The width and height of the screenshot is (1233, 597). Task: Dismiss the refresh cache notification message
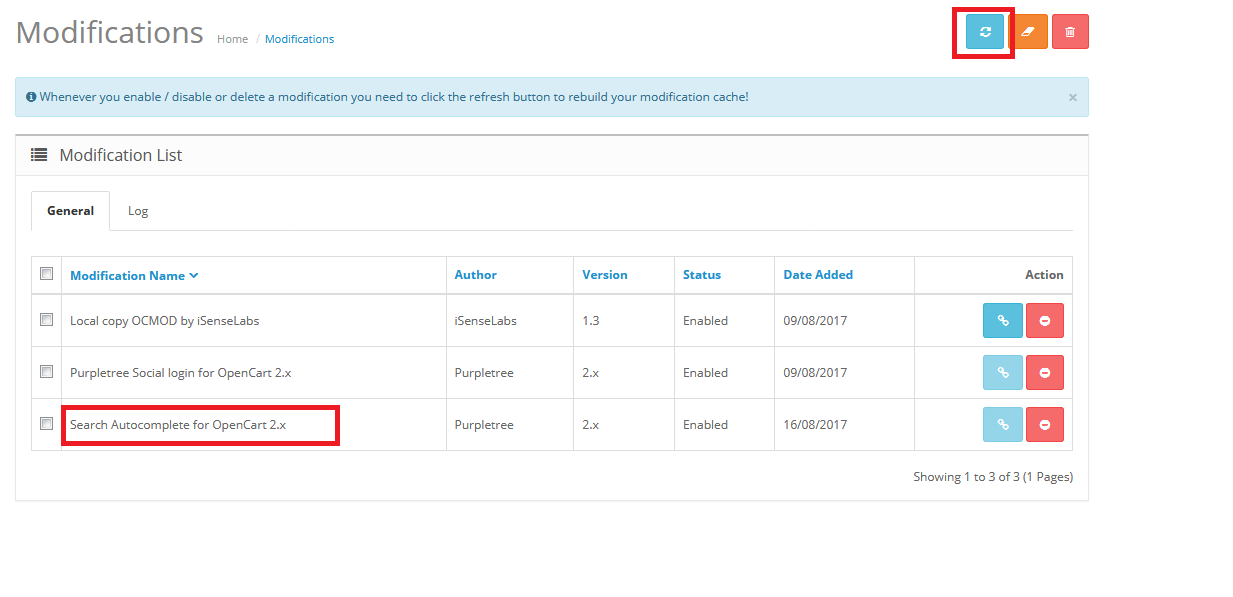pos(1072,96)
